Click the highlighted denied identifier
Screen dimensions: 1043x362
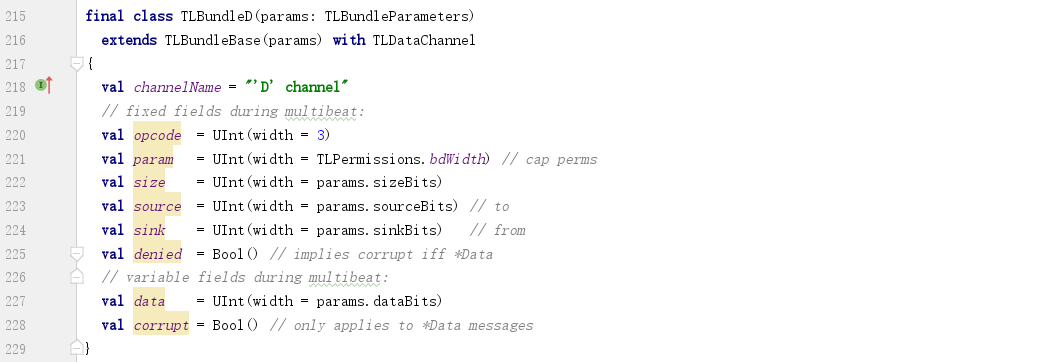tap(157, 254)
